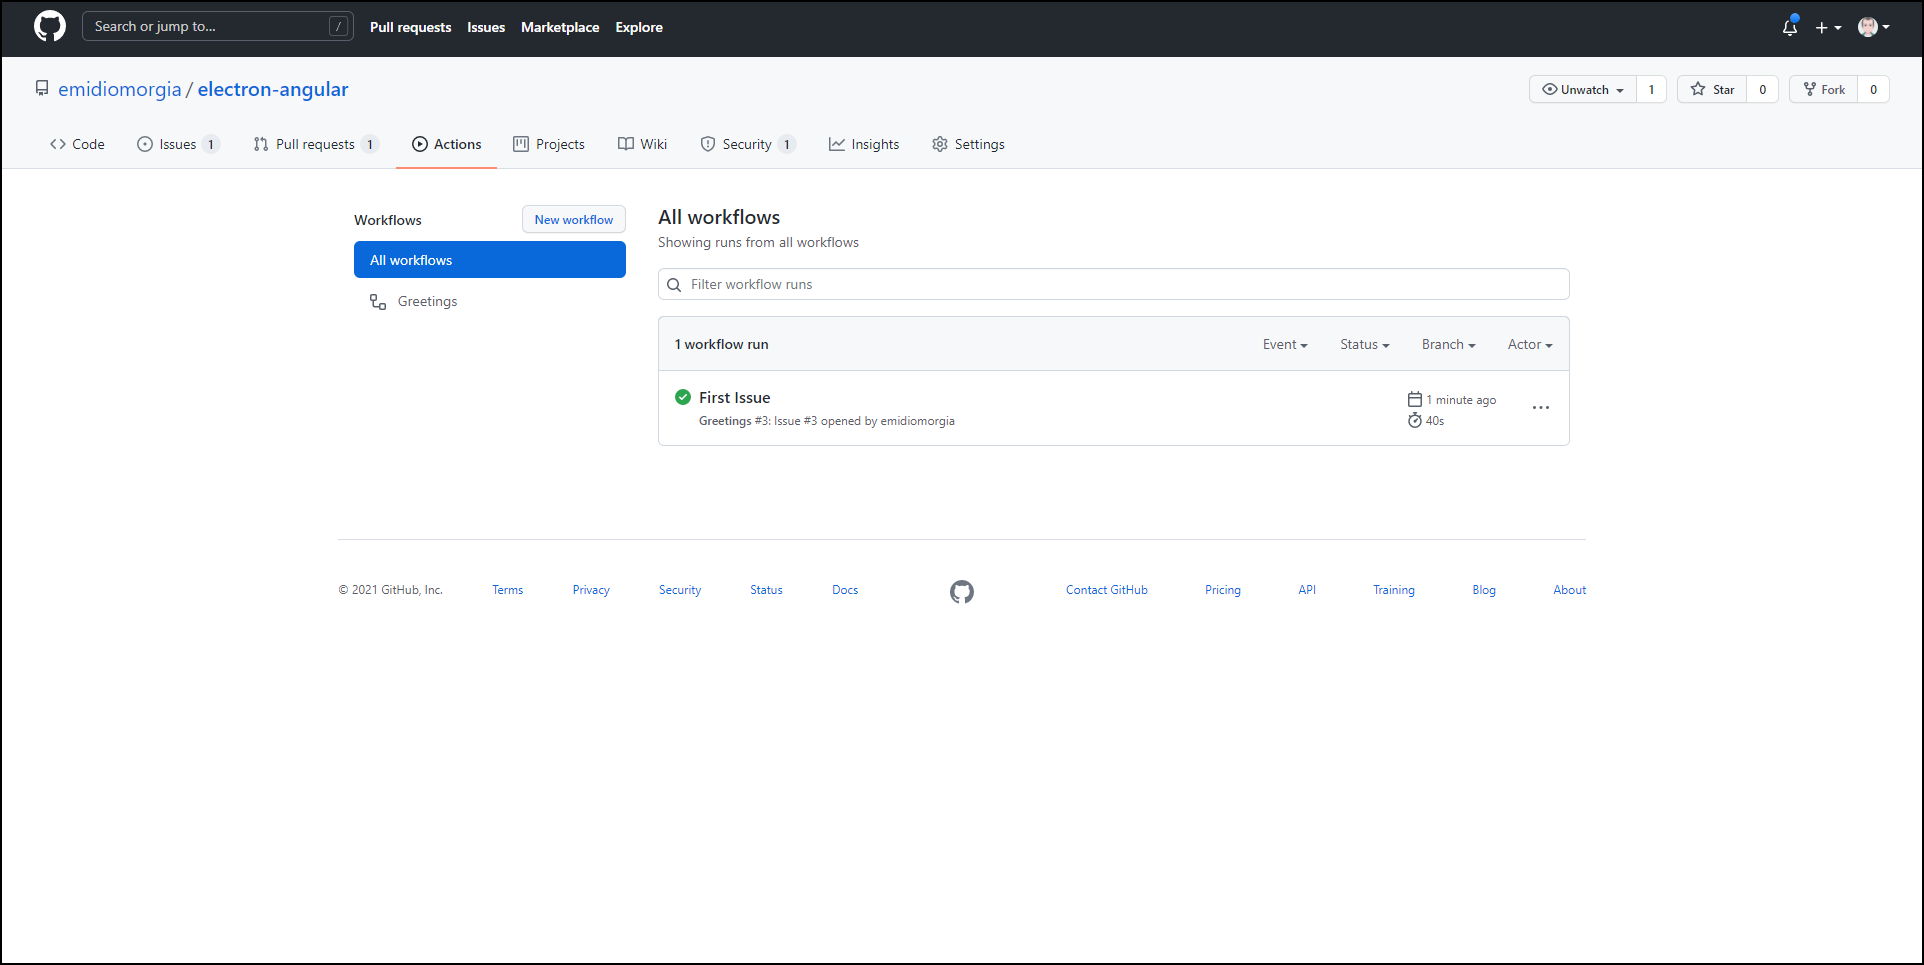
Task: Select All workflows in the sidebar
Action: pos(489,260)
